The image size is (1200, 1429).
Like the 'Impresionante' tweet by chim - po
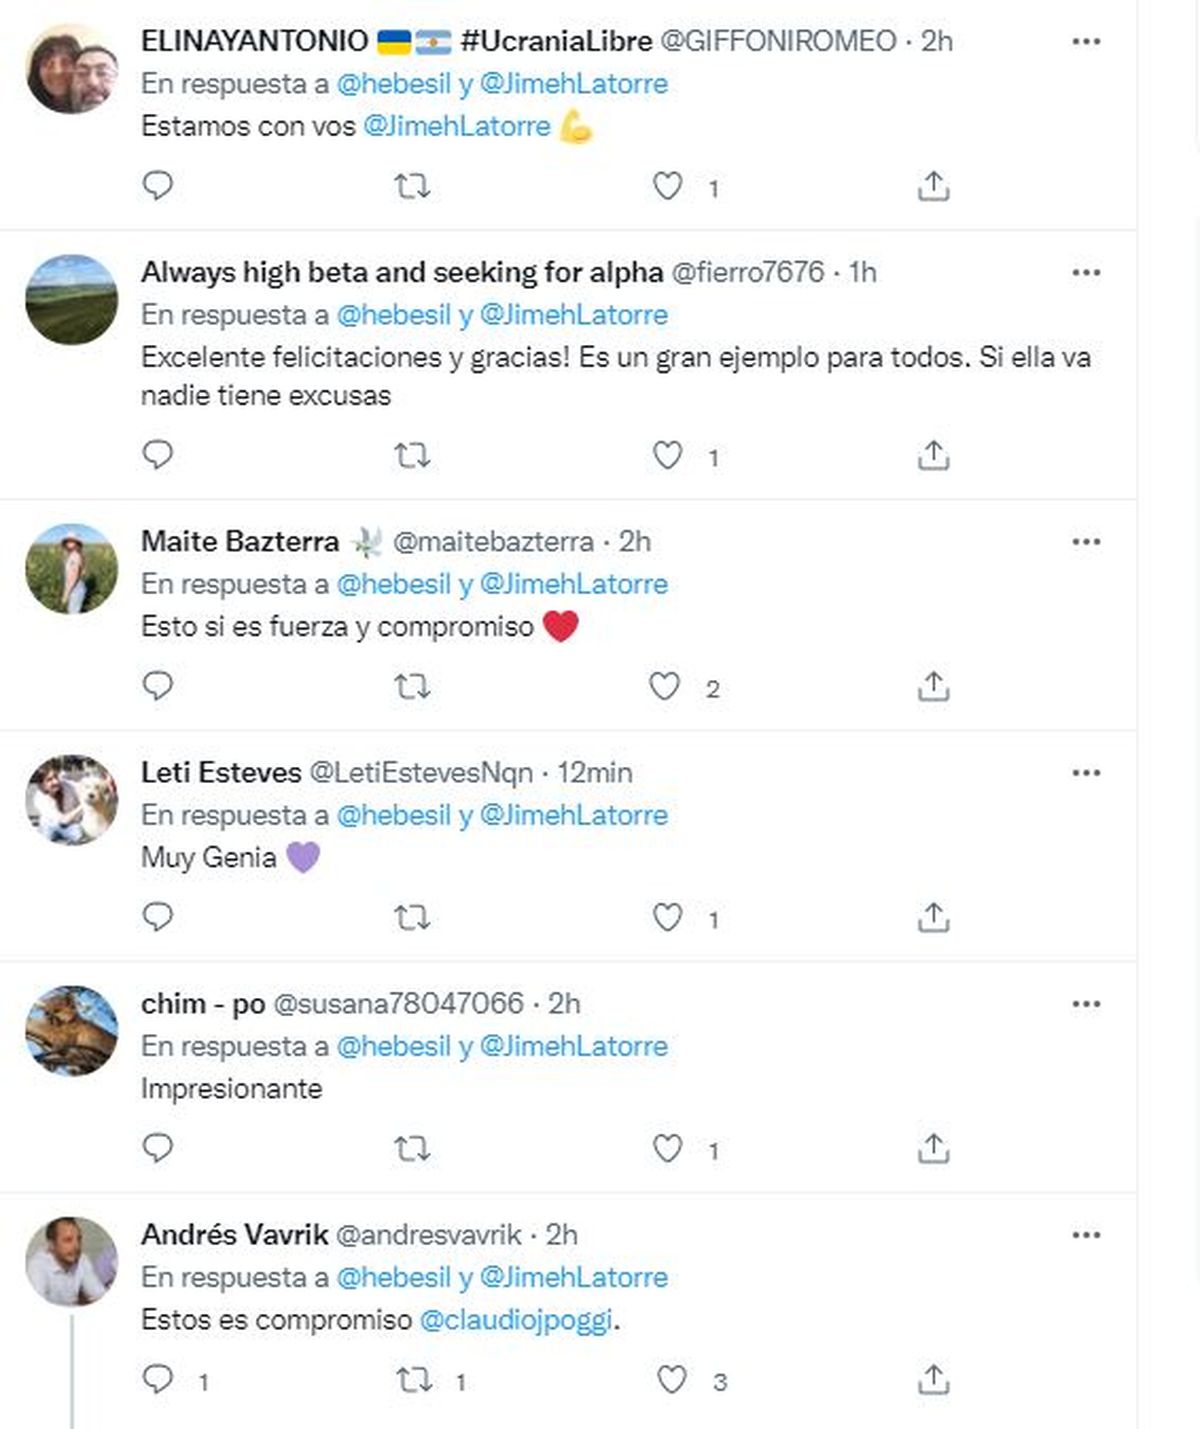coord(667,1148)
